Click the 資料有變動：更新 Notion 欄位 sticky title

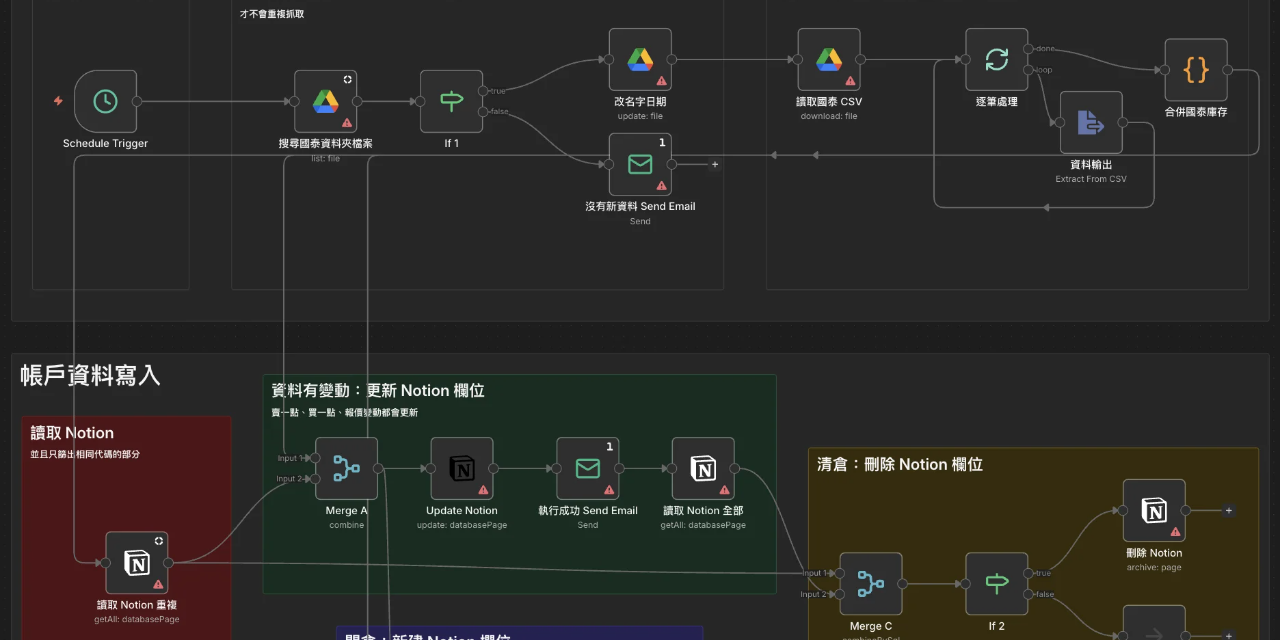coord(378,391)
